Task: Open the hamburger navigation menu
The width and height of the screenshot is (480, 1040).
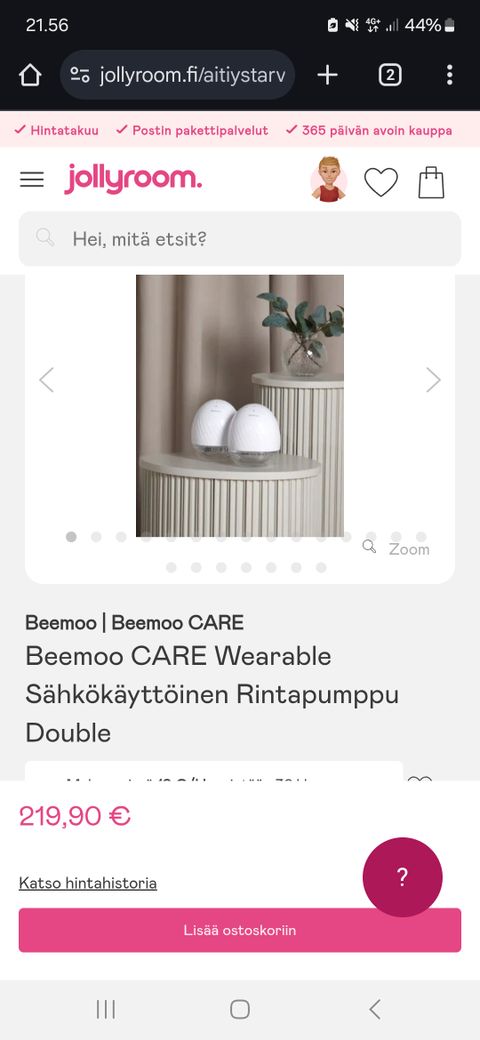Action: click(x=32, y=180)
